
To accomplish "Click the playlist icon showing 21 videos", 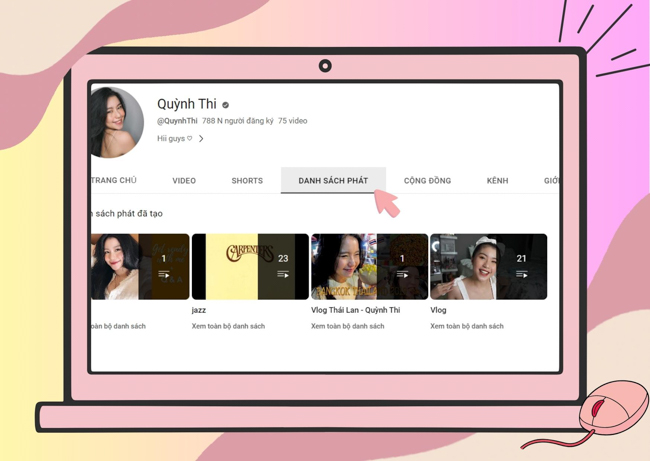I will pos(521,274).
